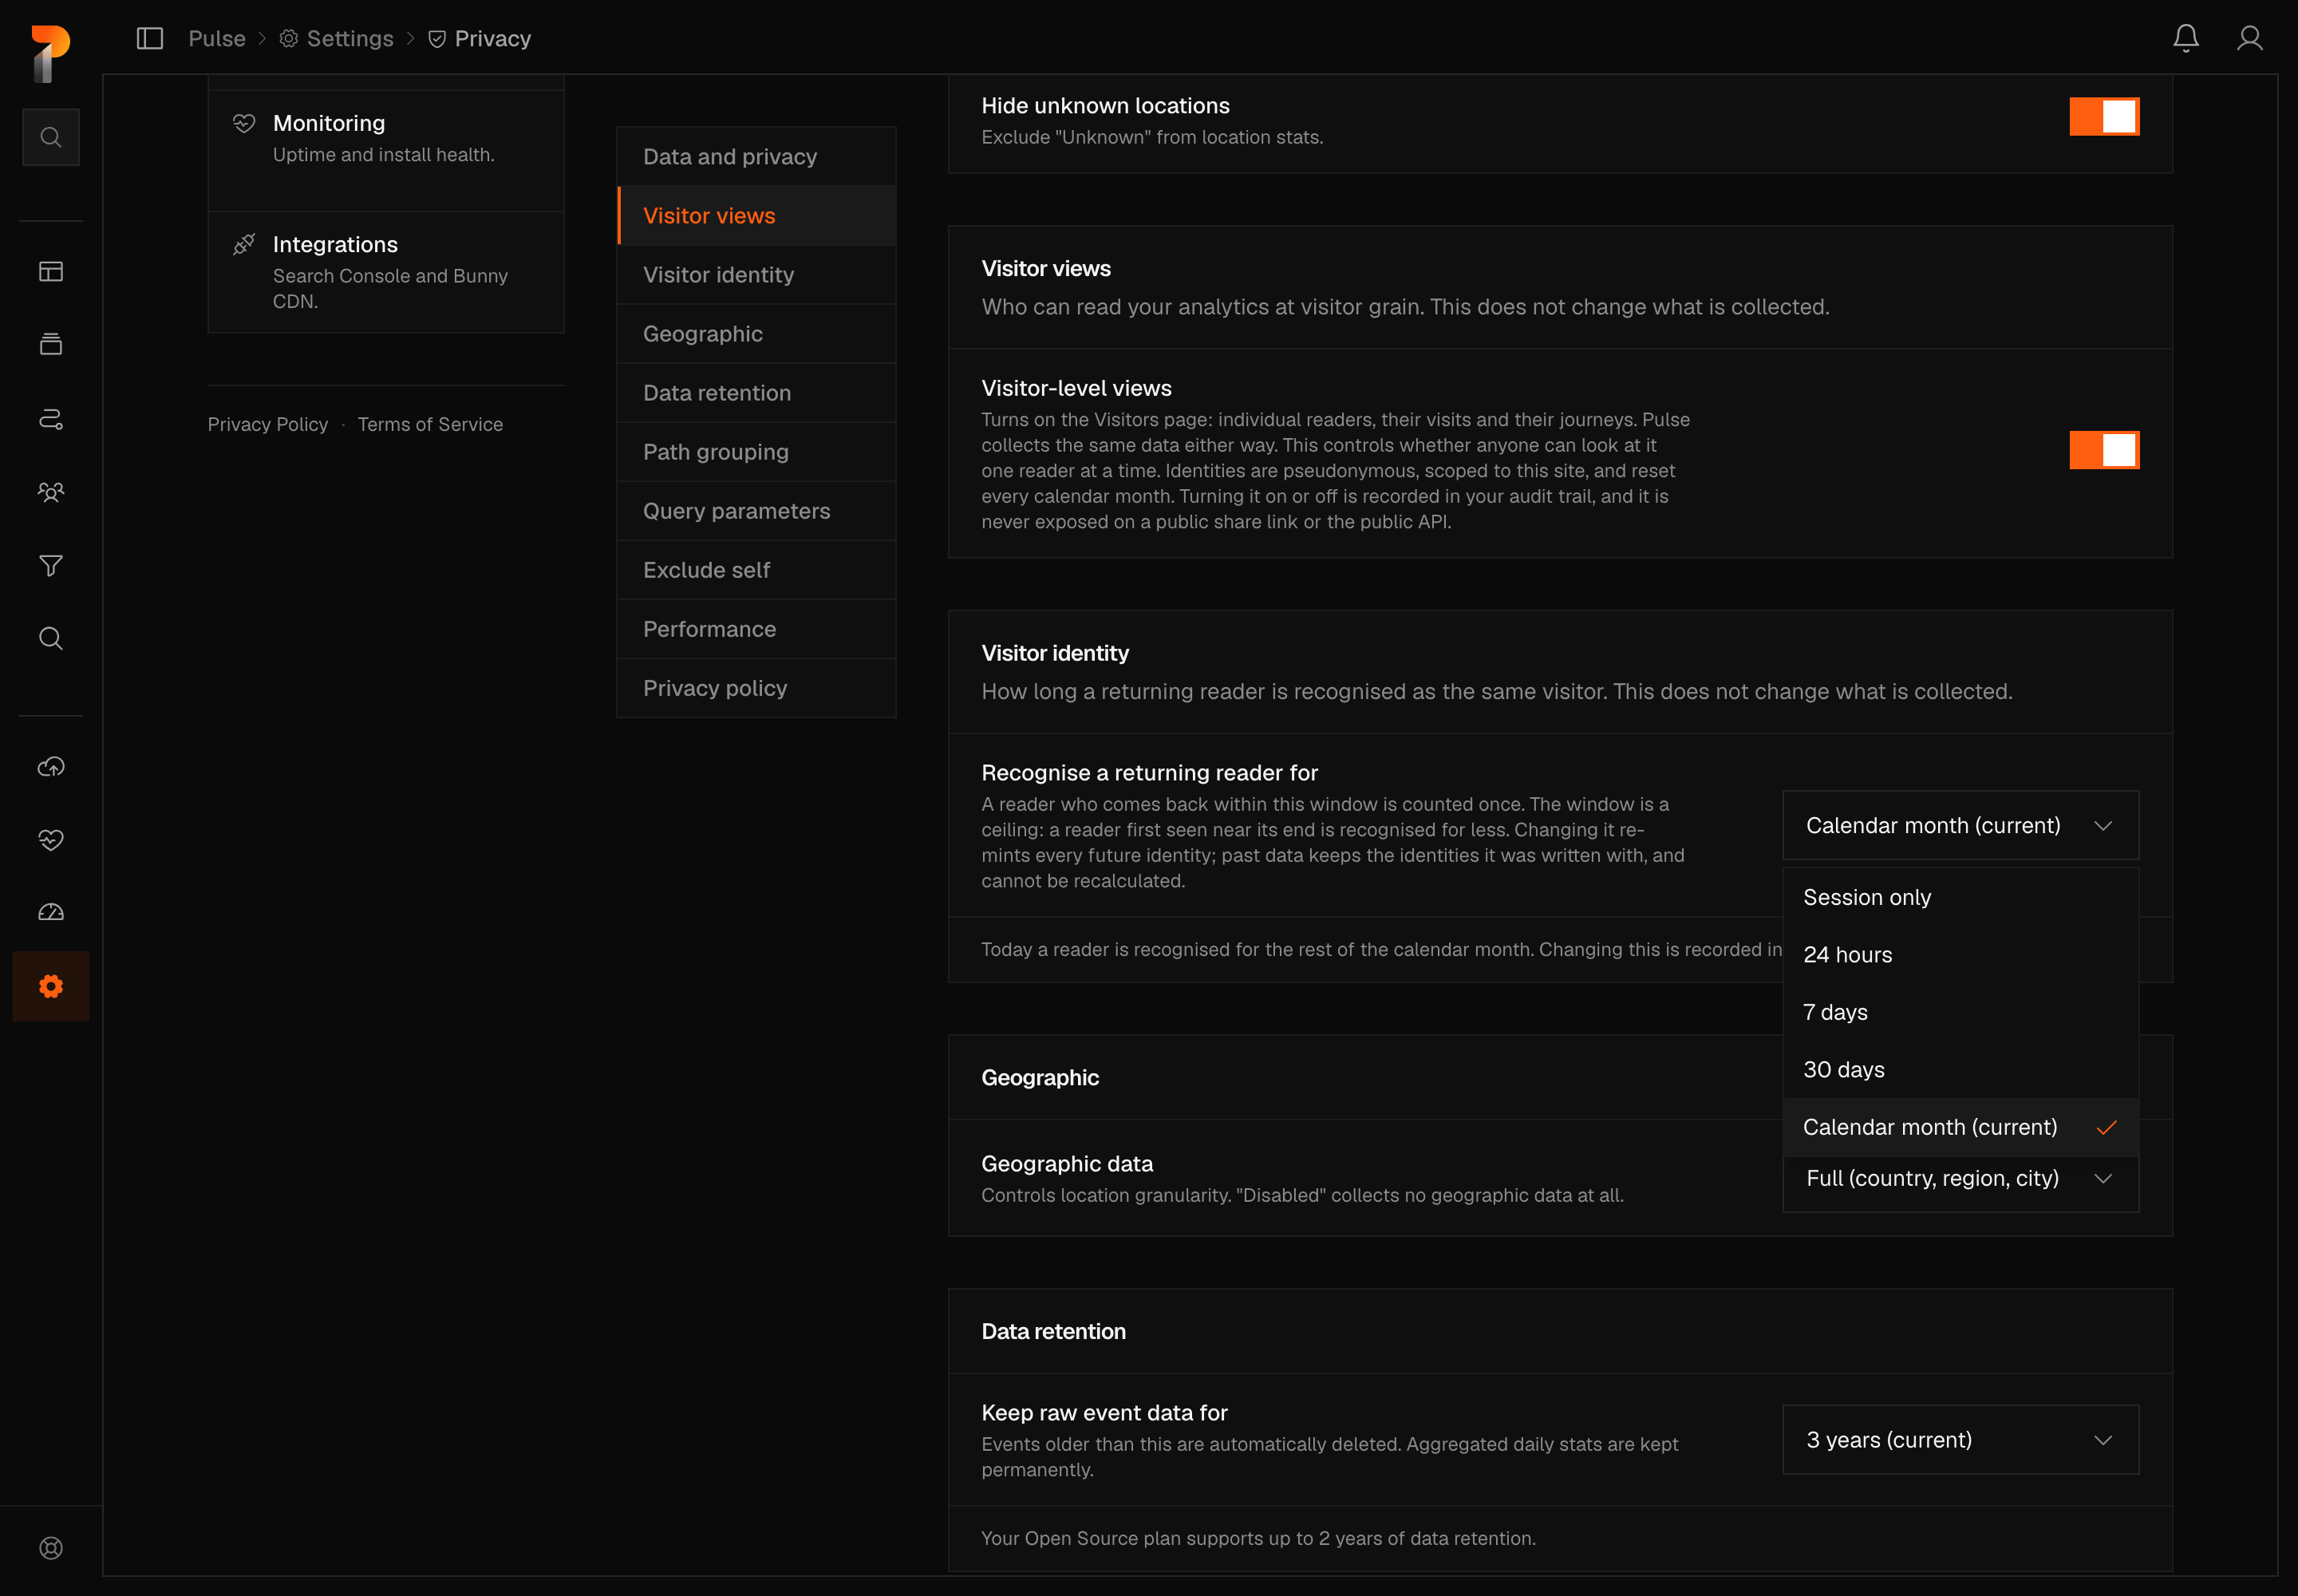
Task: Toggle Hide unknown locations switch
Action: 2104,117
